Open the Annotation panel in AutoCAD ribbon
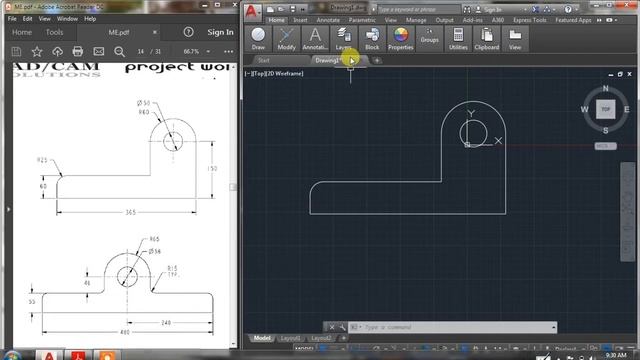 pos(315,39)
